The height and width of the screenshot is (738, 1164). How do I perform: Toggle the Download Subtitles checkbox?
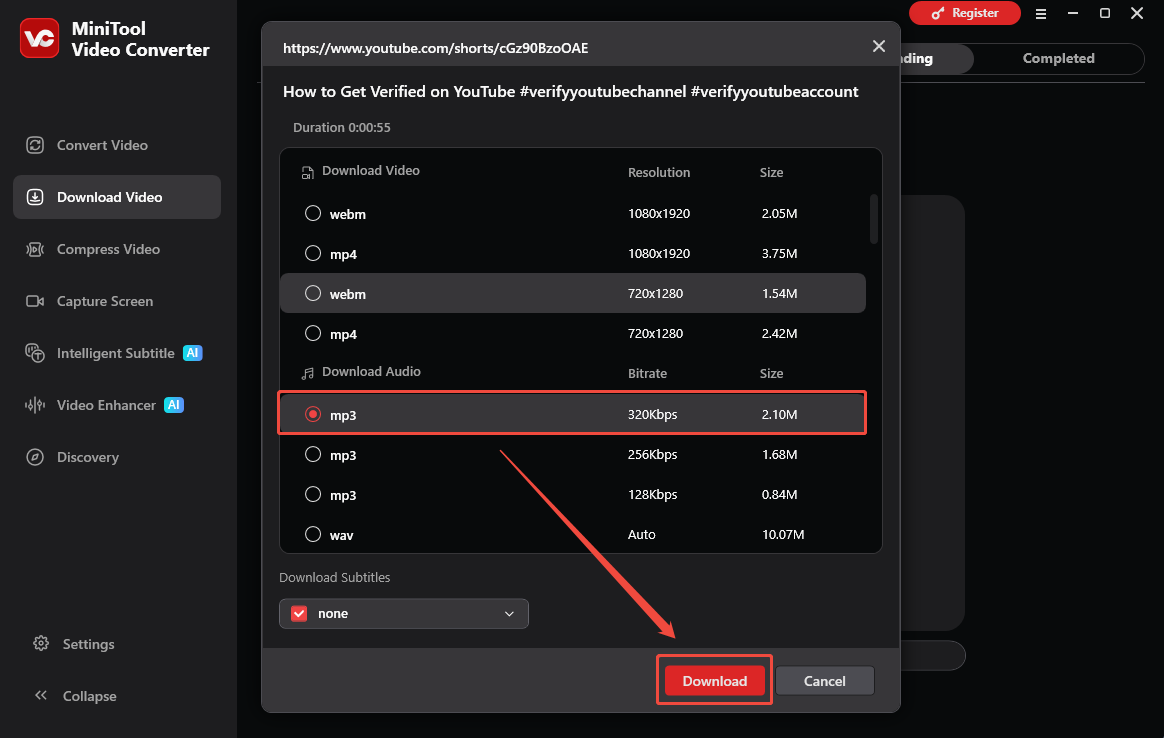[x=299, y=614]
